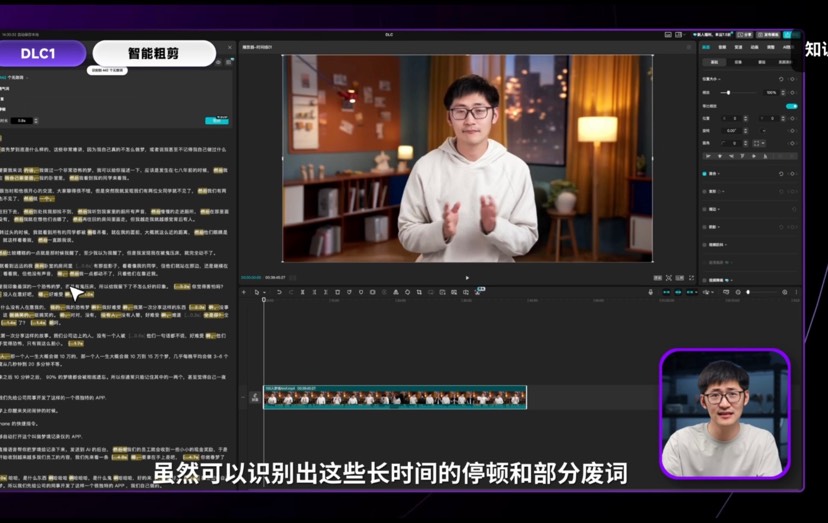Screen dimensions: 828x523
Task: Click the focus-frame icon below the preview
Action: [x=669, y=278]
